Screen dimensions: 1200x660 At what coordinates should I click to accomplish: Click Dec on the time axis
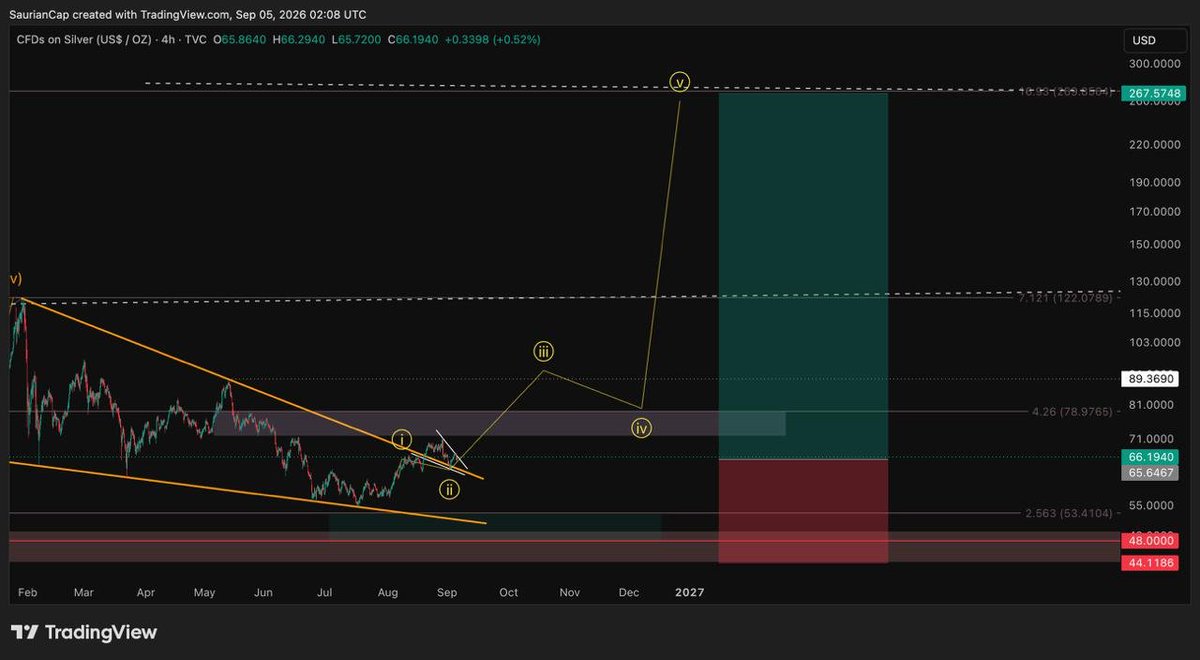click(629, 593)
